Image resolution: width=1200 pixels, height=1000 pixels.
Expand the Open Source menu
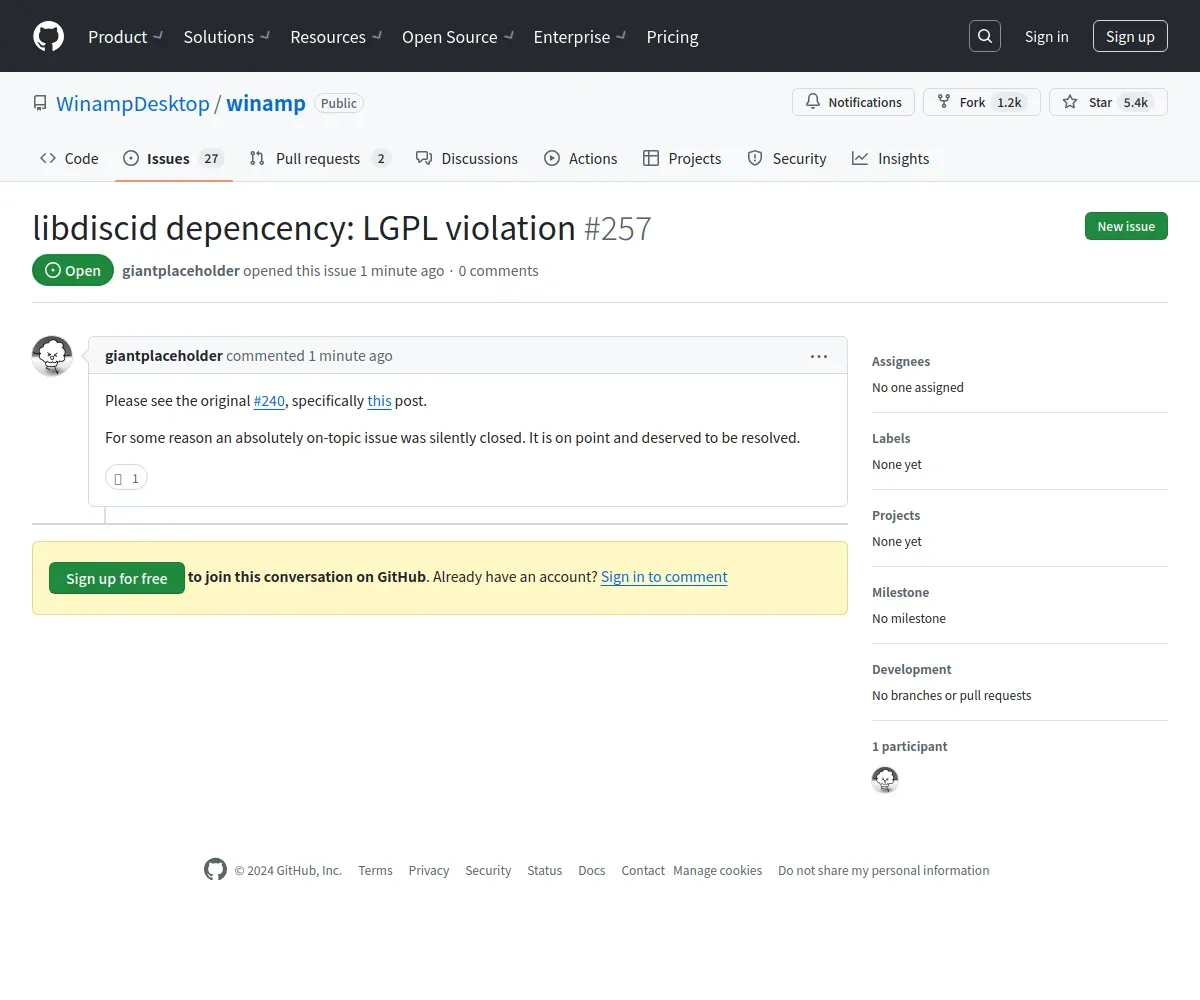point(458,37)
